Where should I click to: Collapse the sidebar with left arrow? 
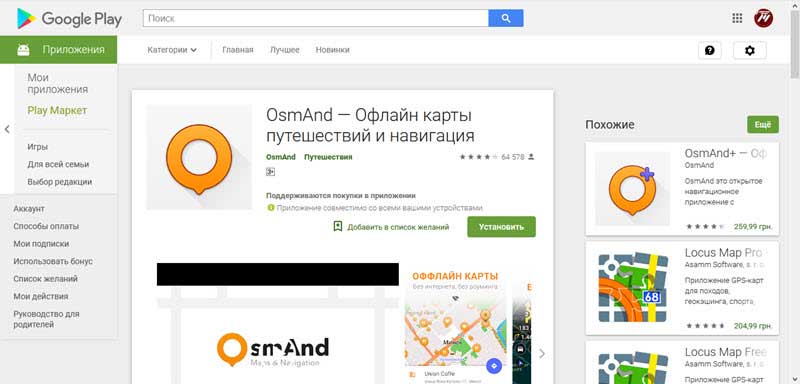coord(7,130)
